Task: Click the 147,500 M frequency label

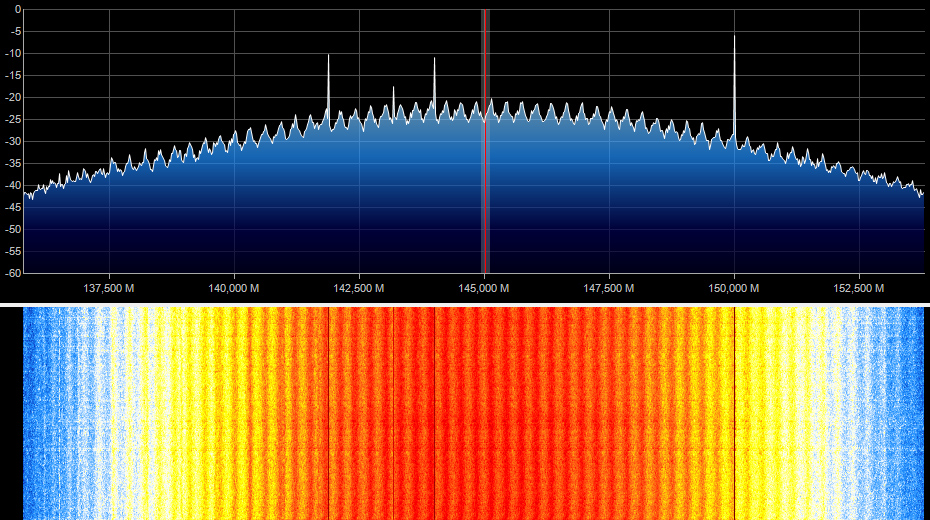Action: point(609,289)
